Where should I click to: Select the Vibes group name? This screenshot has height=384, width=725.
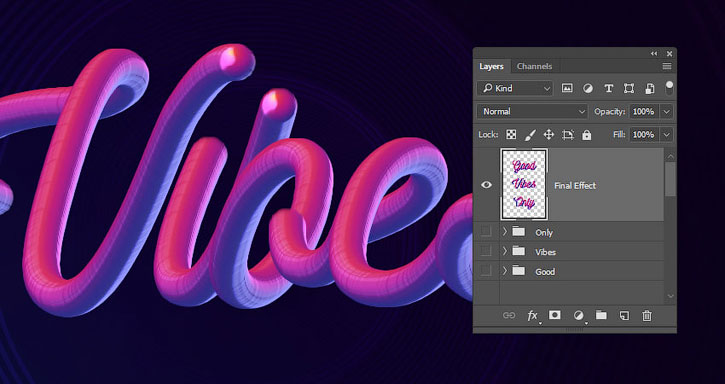(546, 252)
